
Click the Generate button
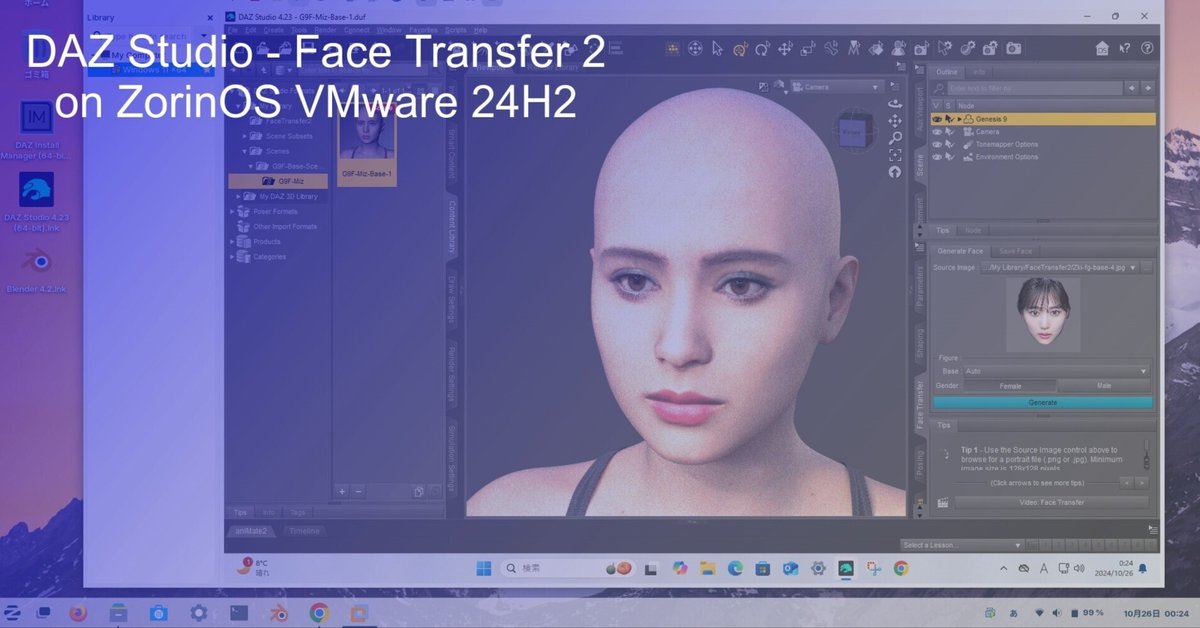[1042, 402]
